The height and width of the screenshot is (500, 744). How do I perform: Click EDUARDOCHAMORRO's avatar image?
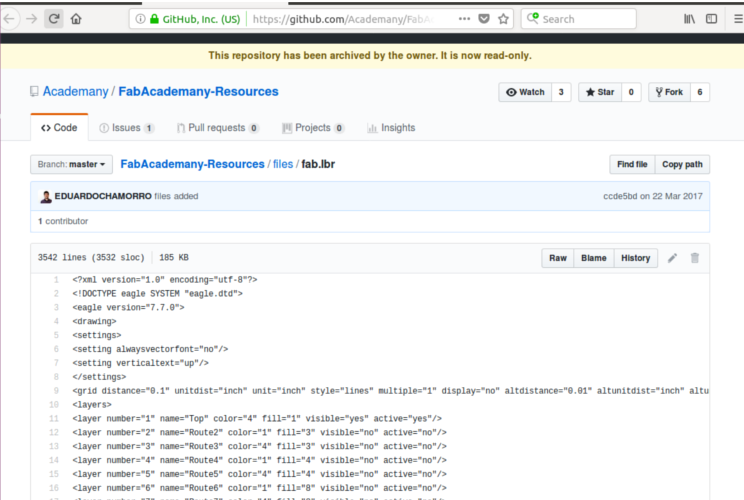(x=46, y=196)
